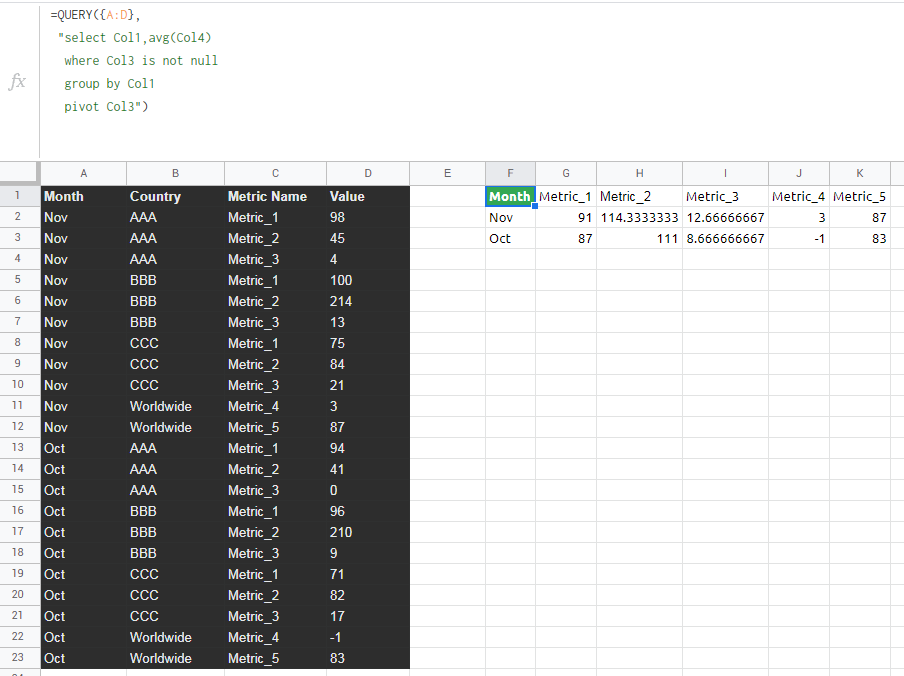Select column E header
The height and width of the screenshot is (676, 904).
click(x=447, y=173)
